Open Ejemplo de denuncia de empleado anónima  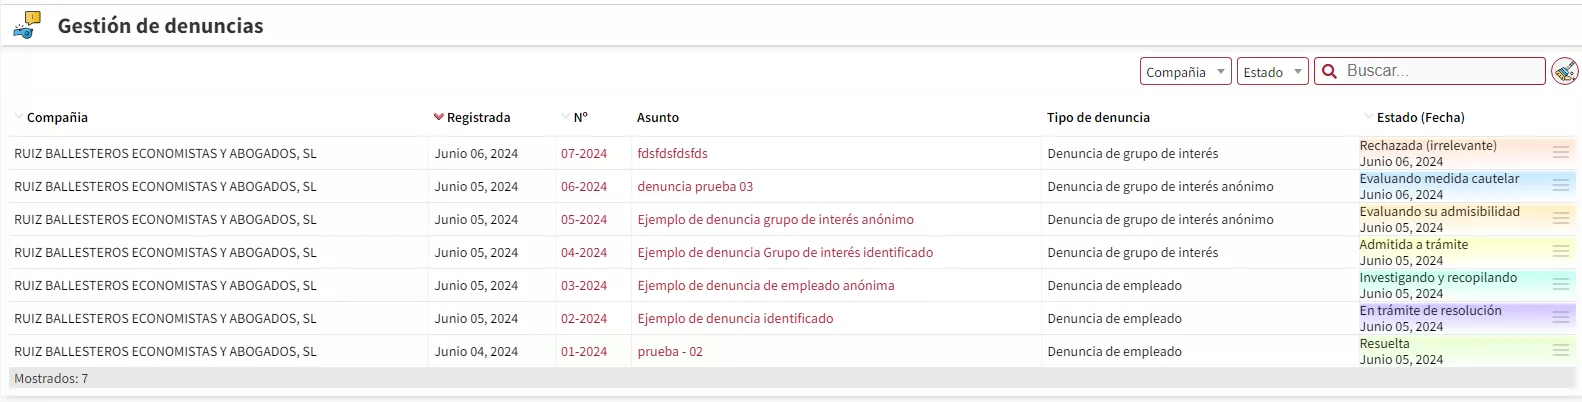(x=766, y=285)
